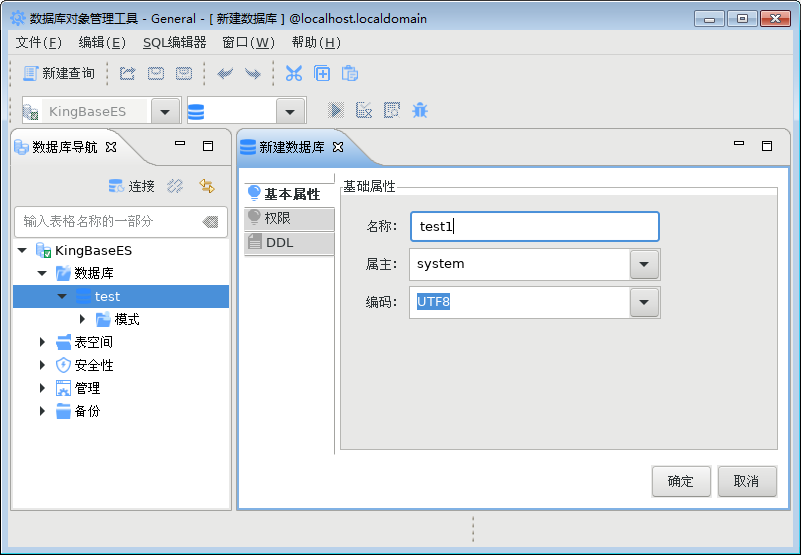
Task: Click the disconnect icon in navigator toolbar
Action: coord(175,186)
